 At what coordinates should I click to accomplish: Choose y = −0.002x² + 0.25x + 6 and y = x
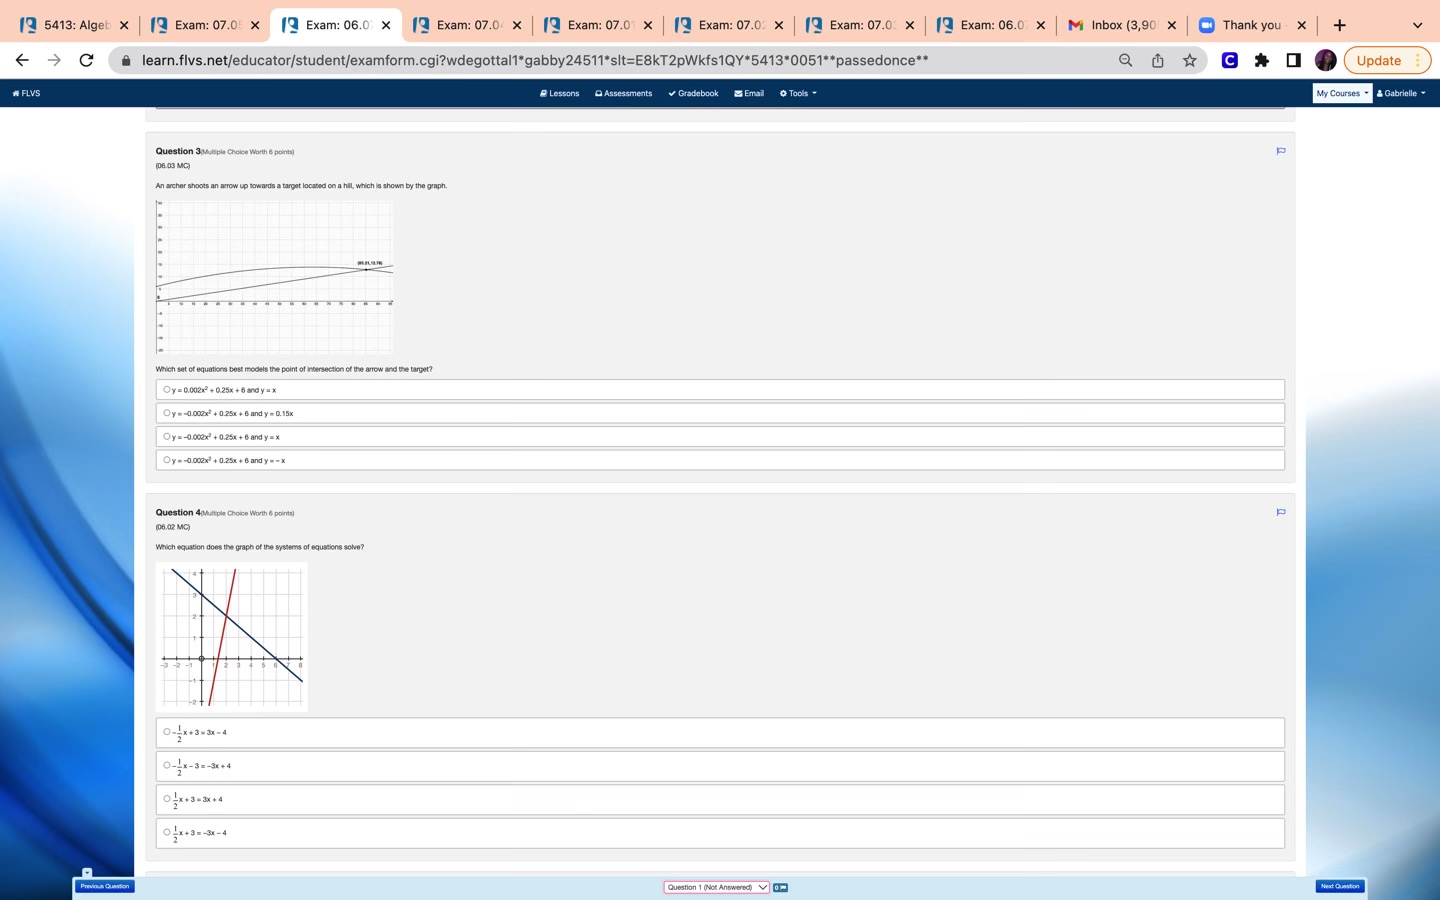(720, 437)
